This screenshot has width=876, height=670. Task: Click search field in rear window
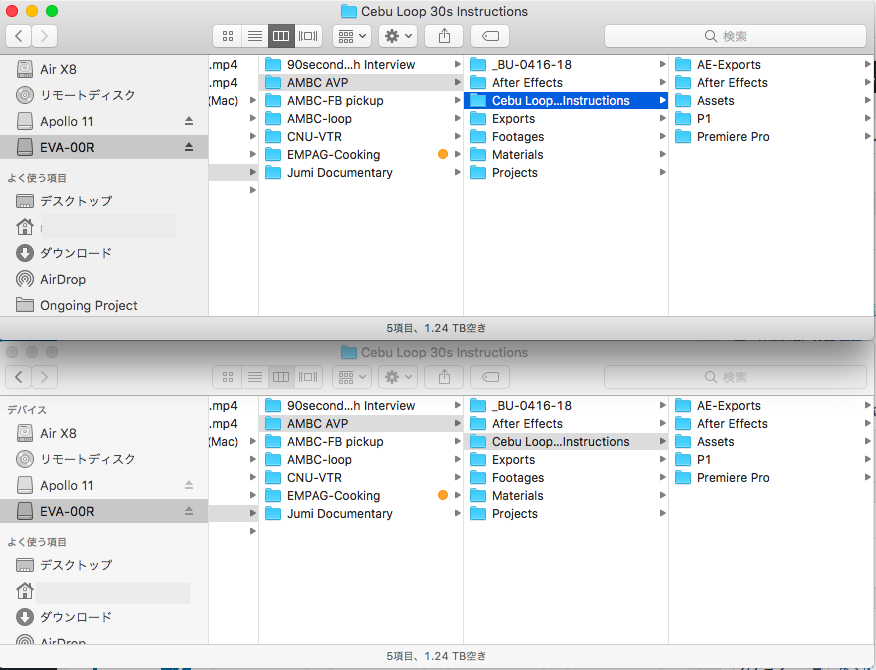(x=735, y=377)
